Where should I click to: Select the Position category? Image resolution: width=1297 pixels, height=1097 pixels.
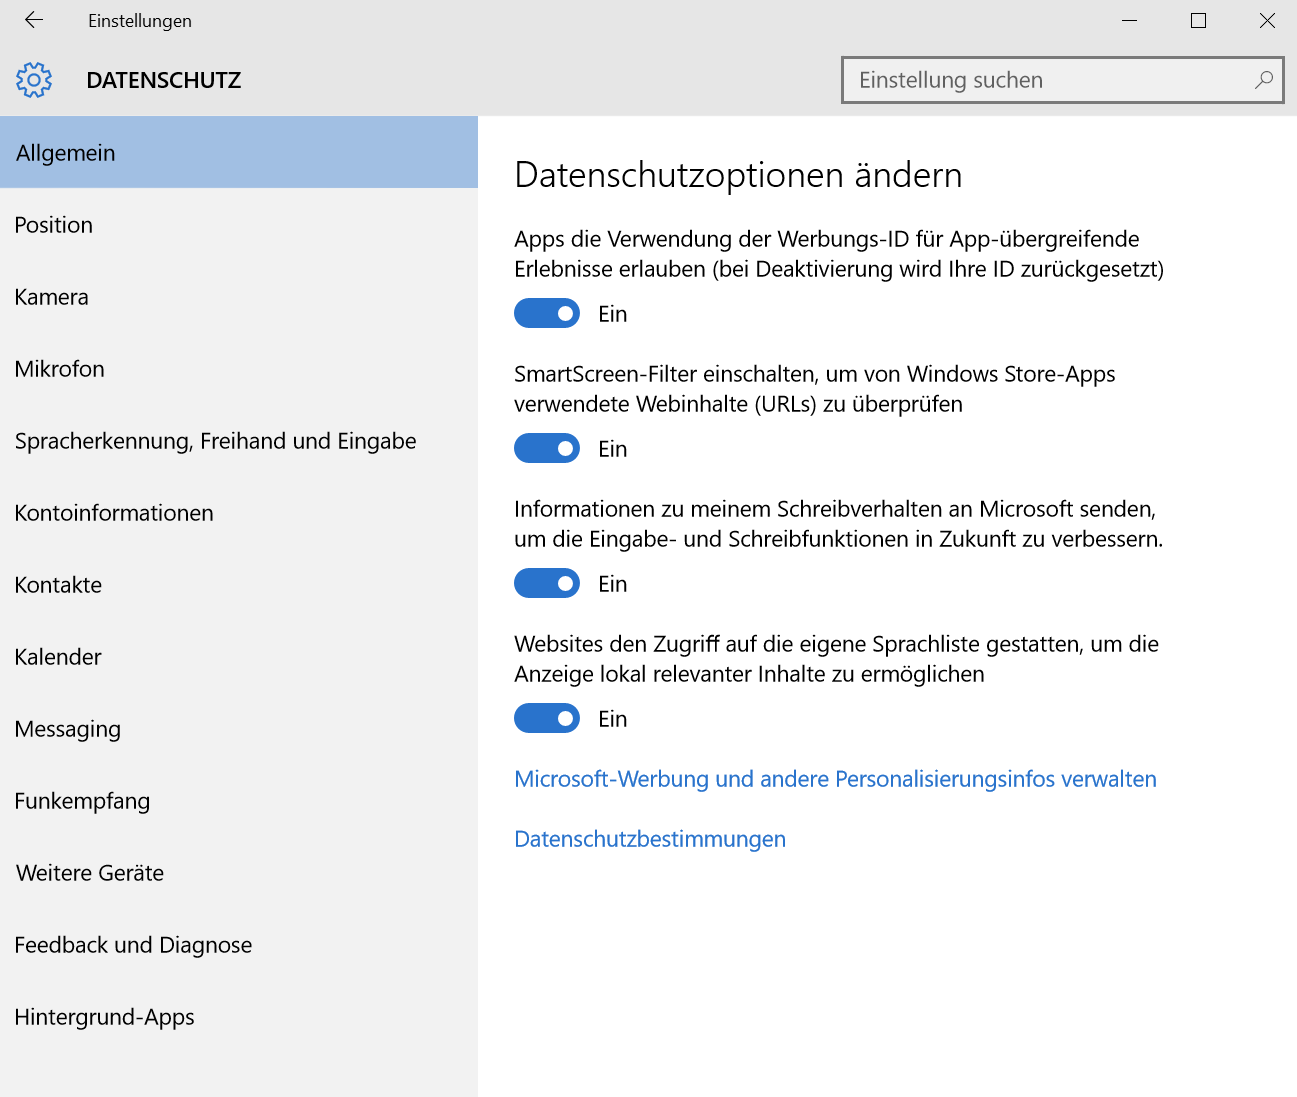[53, 224]
